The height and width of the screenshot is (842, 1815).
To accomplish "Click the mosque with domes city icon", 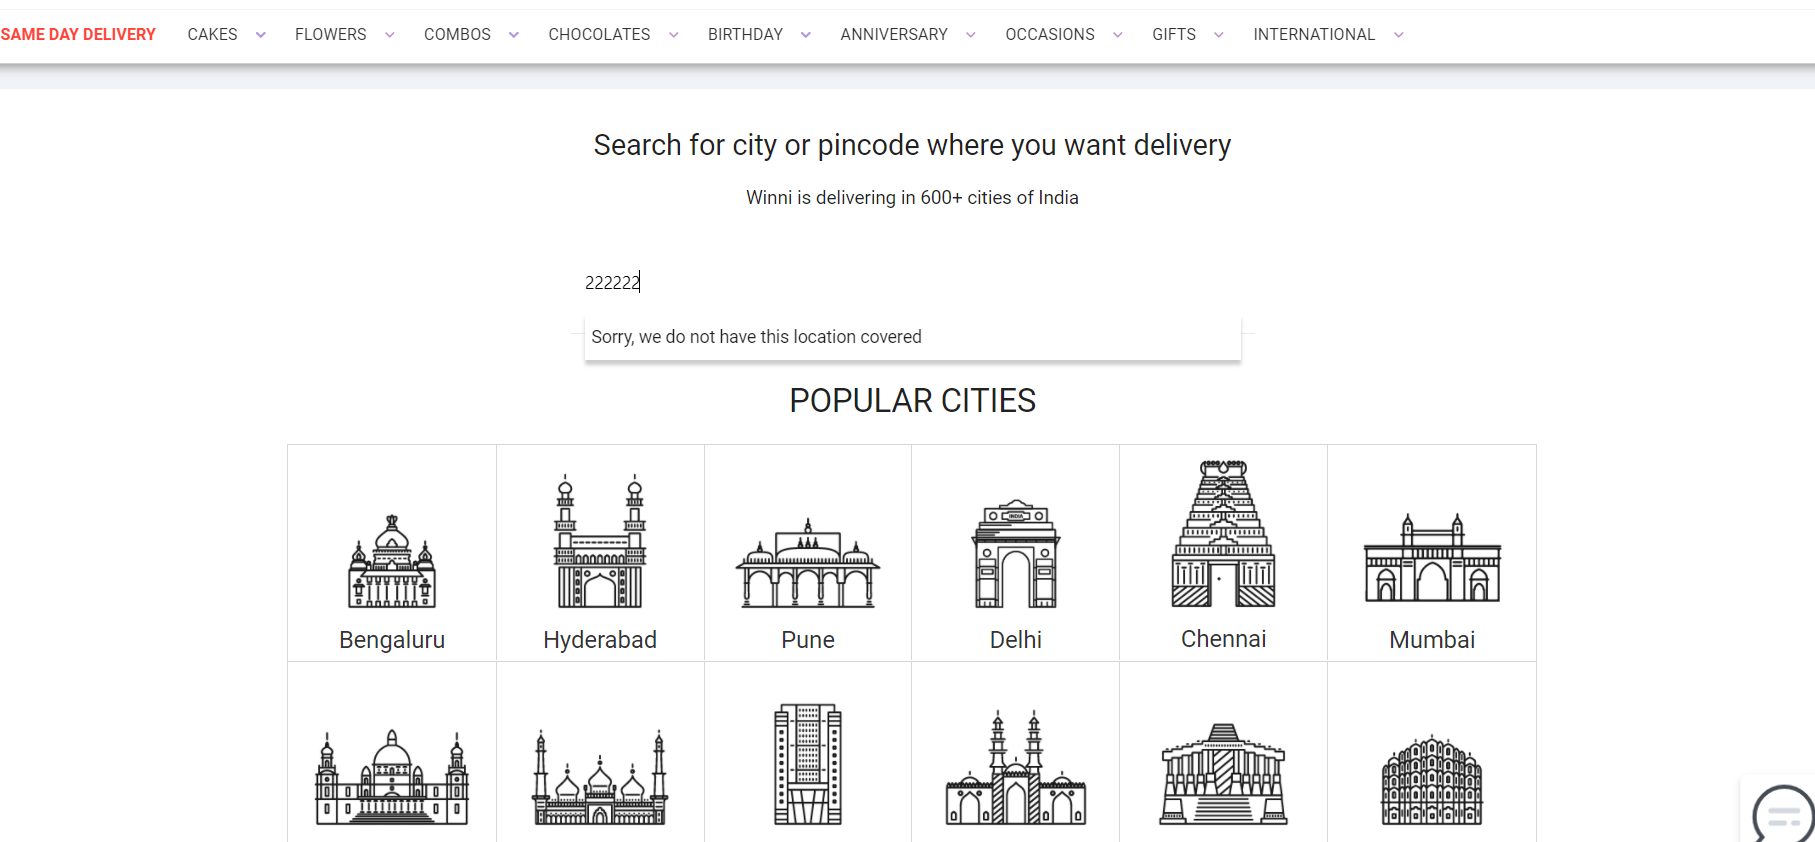I will point(600,777).
